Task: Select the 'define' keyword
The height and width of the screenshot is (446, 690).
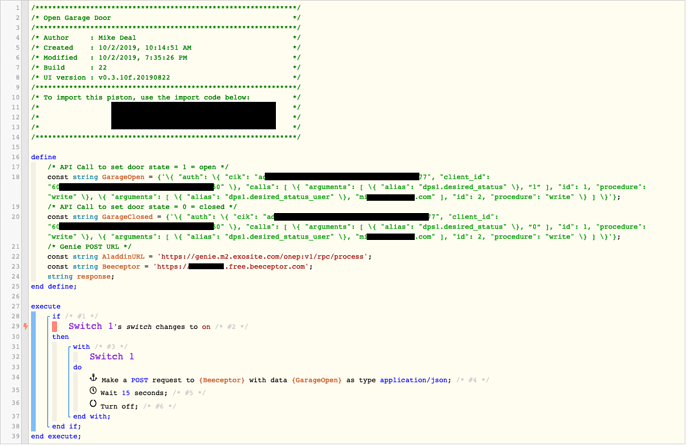Action: [44, 157]
